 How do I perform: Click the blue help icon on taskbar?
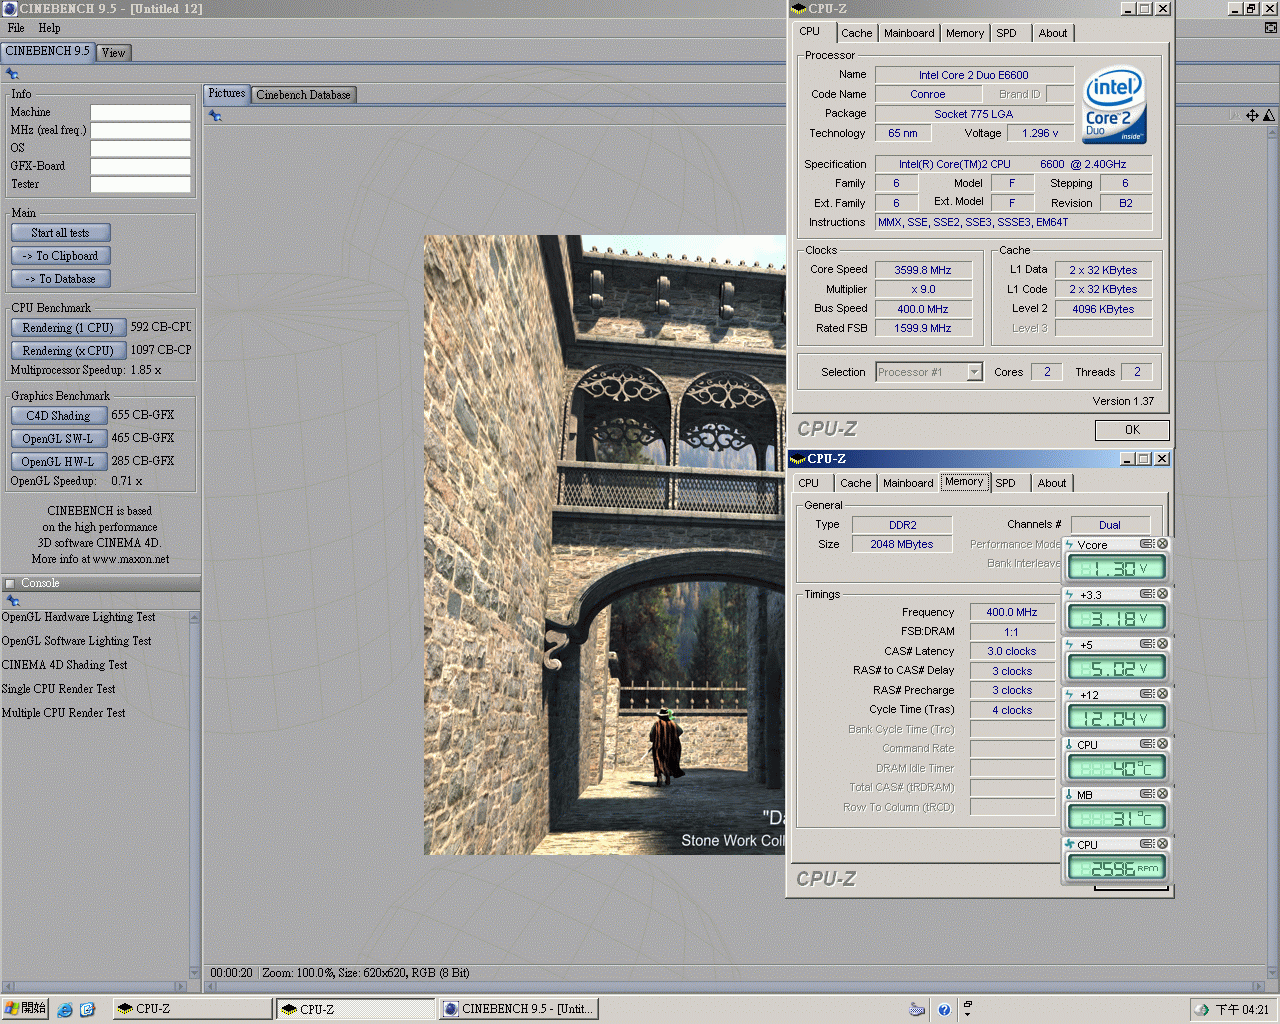point(944,1009)
